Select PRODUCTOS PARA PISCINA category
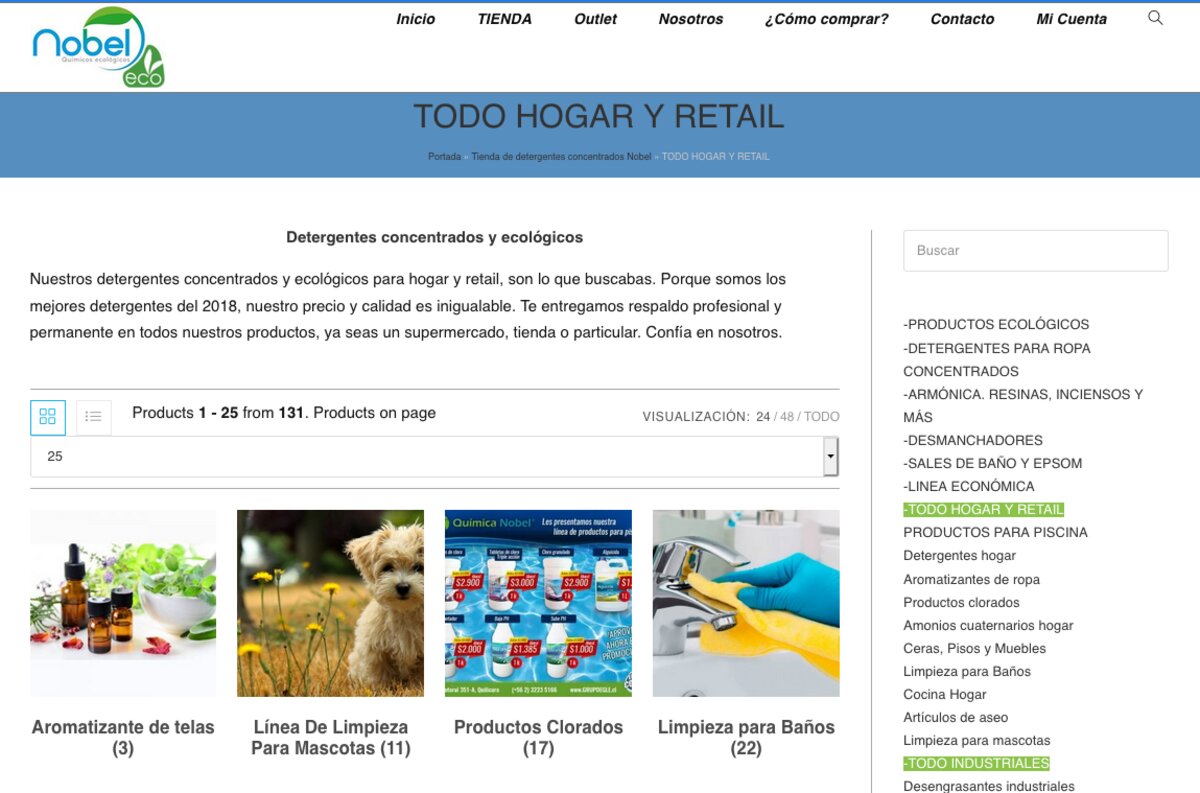The image size is (1200, 793). 995,532
